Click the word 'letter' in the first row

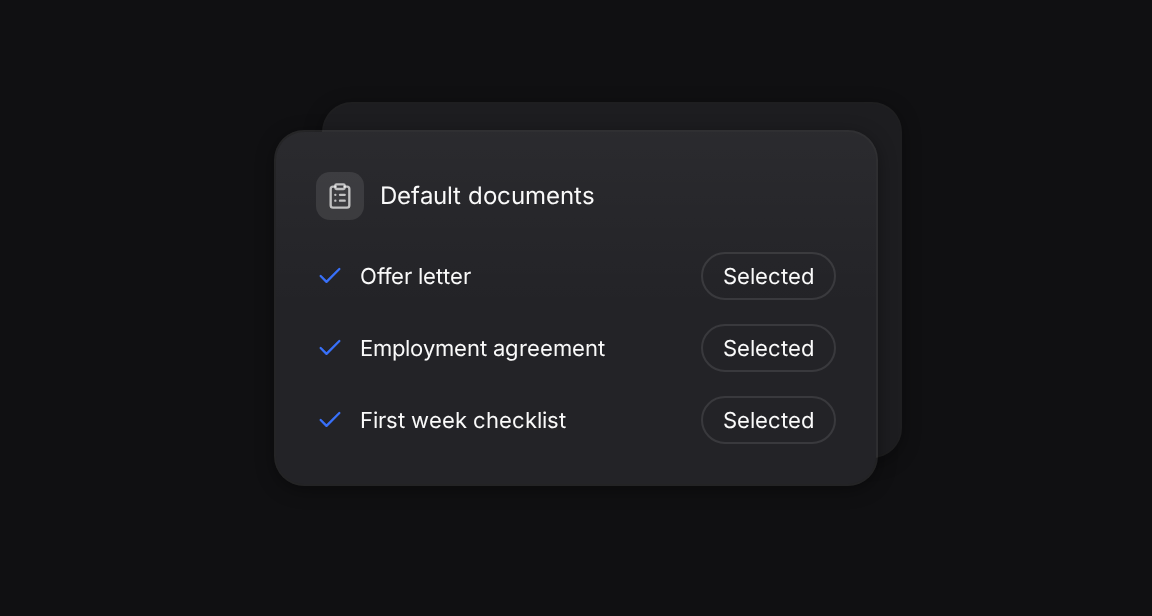[444, 276]
